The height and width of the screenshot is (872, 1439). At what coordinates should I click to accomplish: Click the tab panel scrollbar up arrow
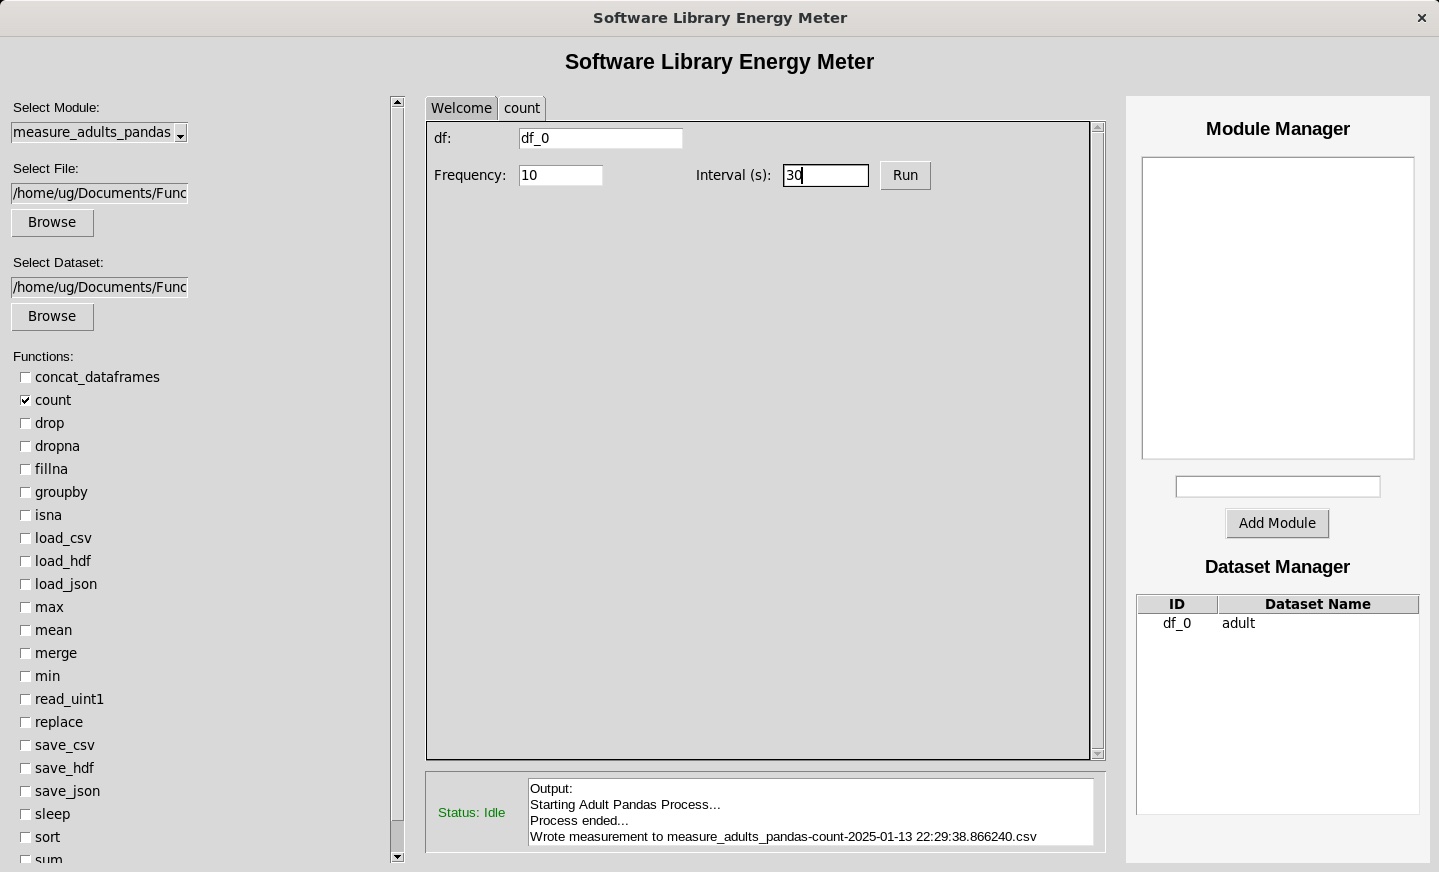1098,127
